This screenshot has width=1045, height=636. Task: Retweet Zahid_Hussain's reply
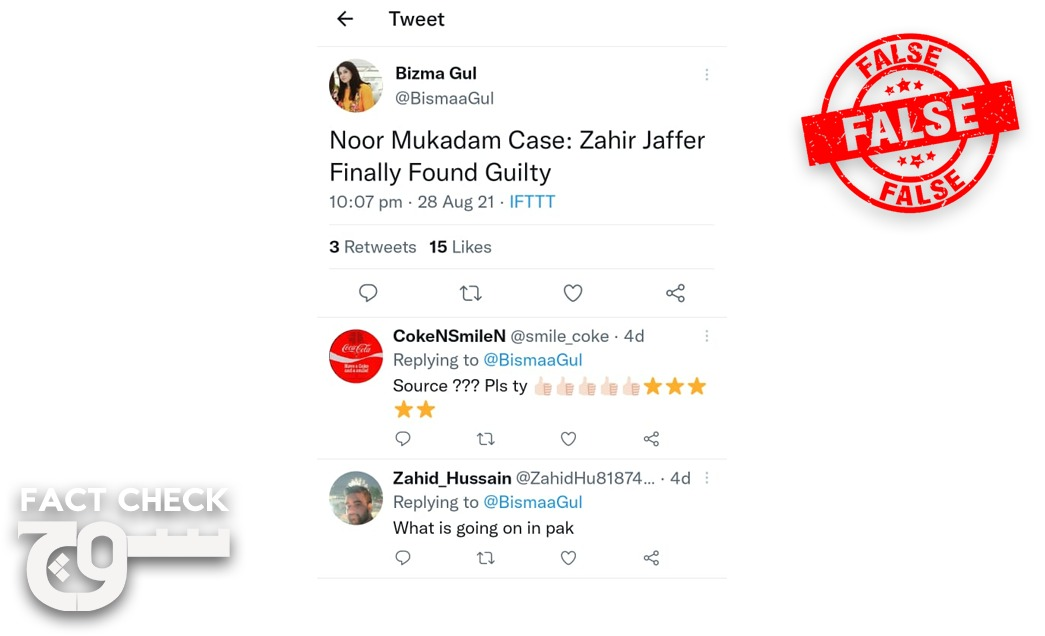click(x=486, y=557)
